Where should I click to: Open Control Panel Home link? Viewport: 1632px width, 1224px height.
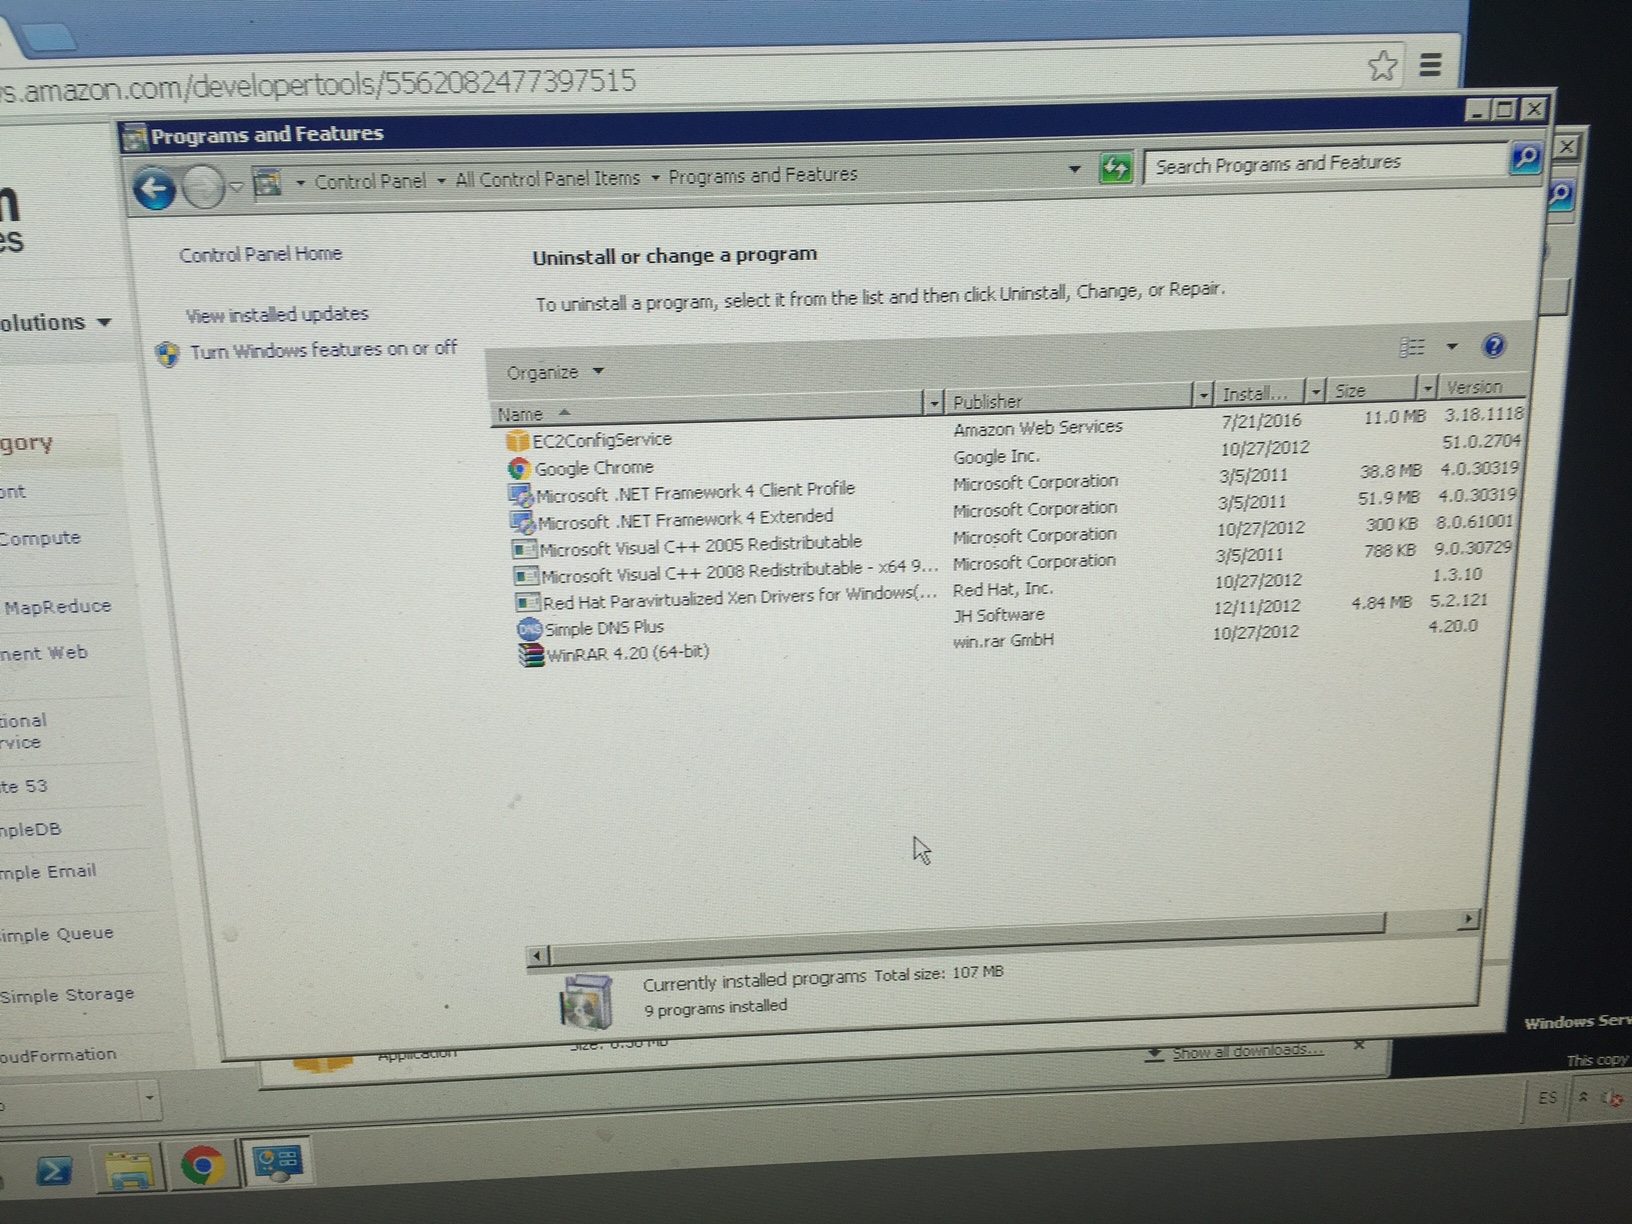260,254
